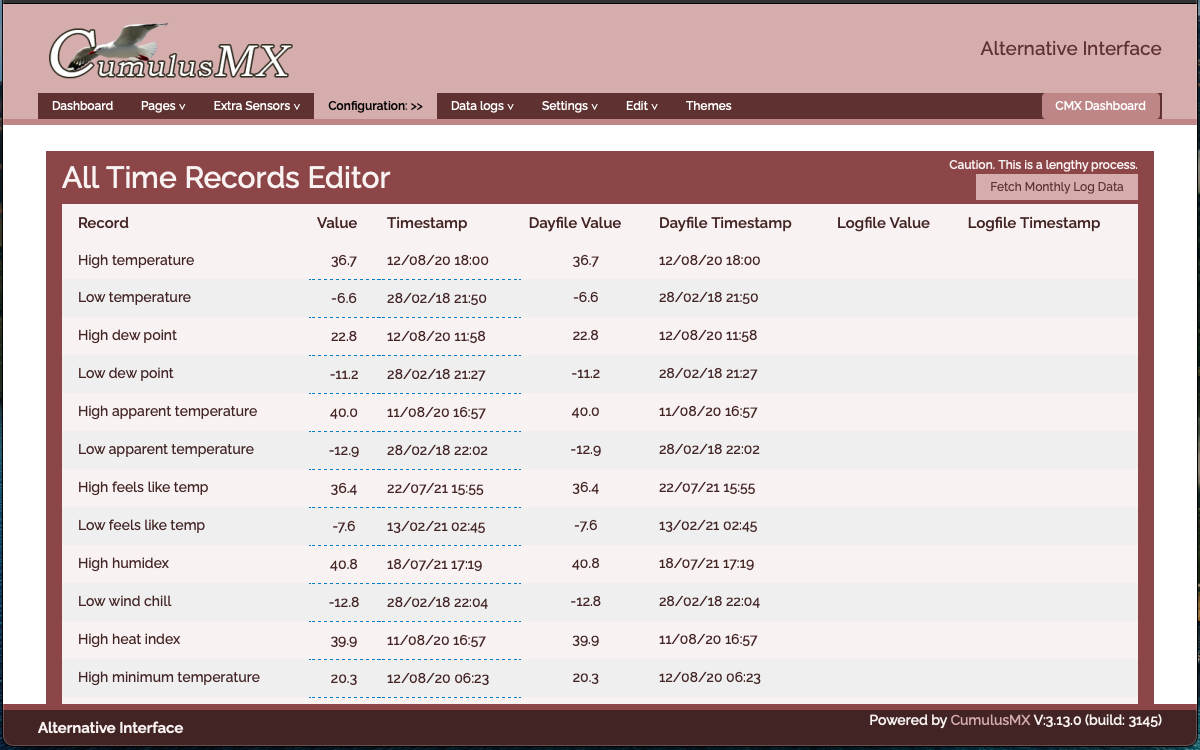This screenshot has height=750, width=1200.
Task: Follow the CumulusMX link in footer
Action: coord(989,720)
